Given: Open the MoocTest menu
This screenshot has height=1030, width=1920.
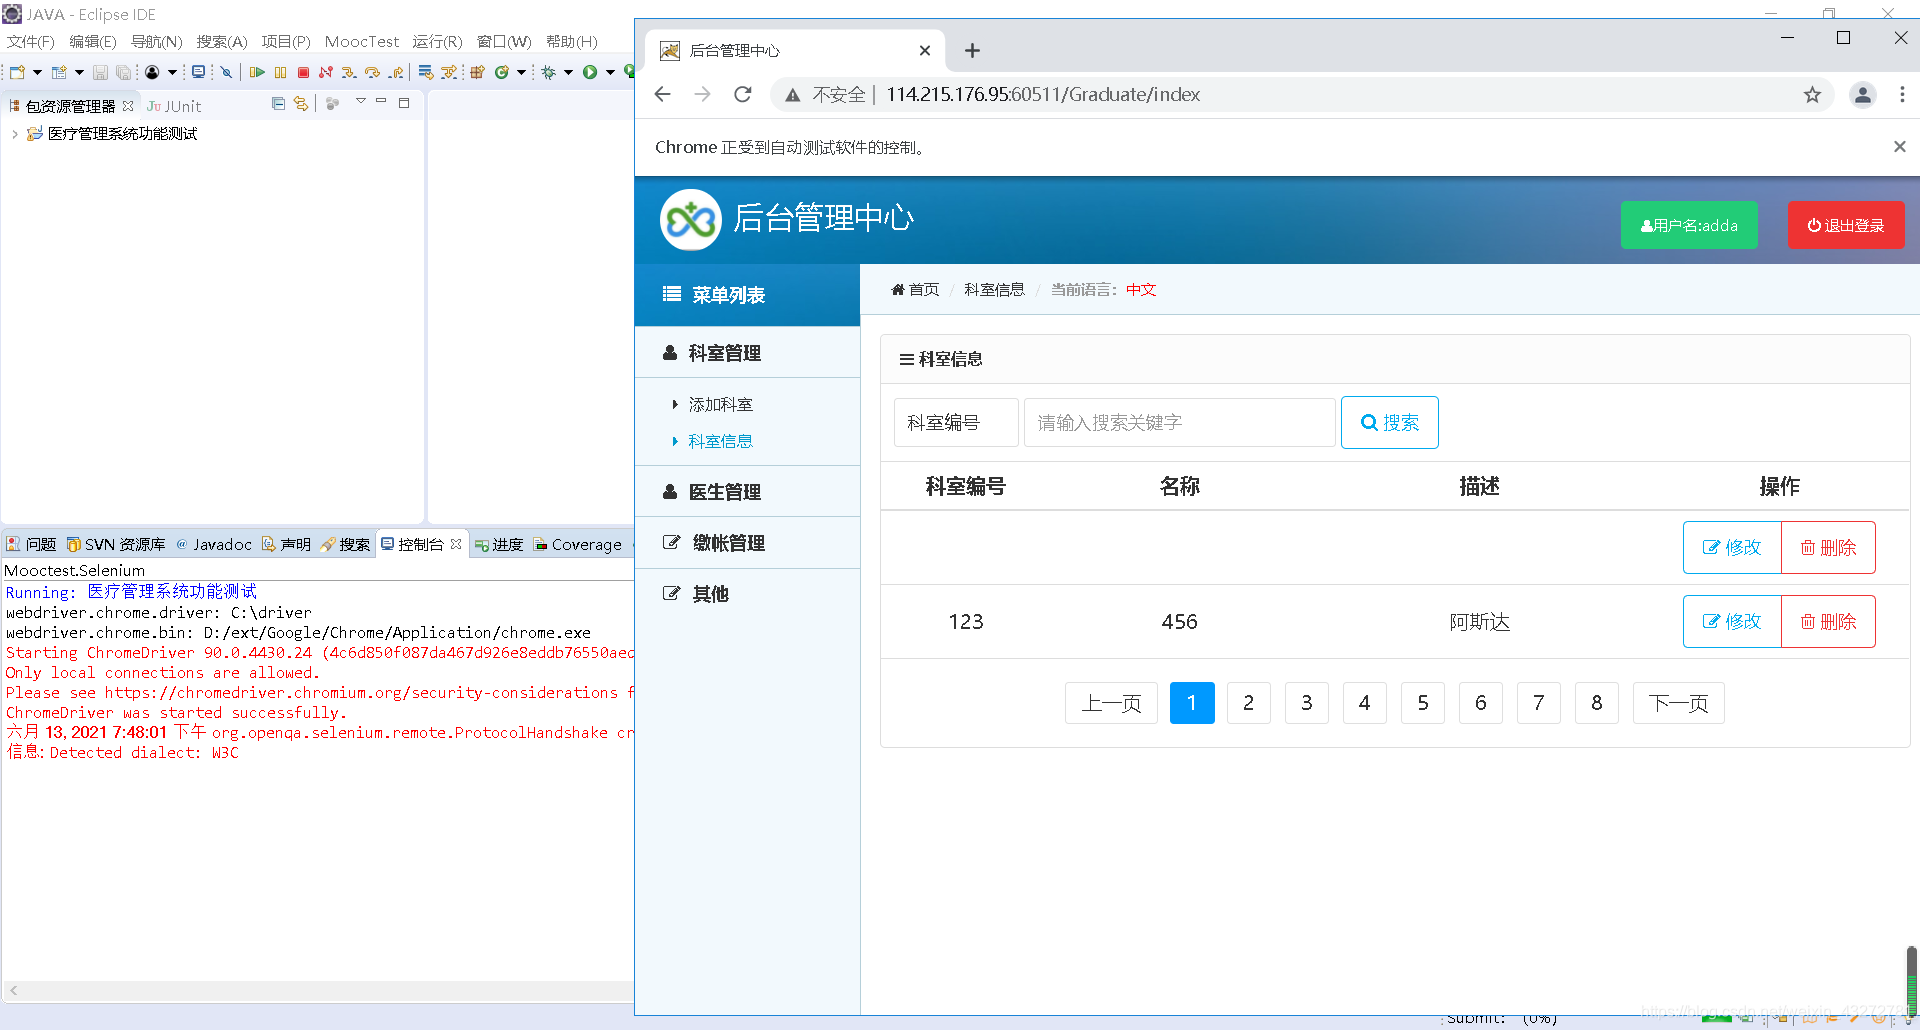Looking at the screenshot, I should [361, 41].
